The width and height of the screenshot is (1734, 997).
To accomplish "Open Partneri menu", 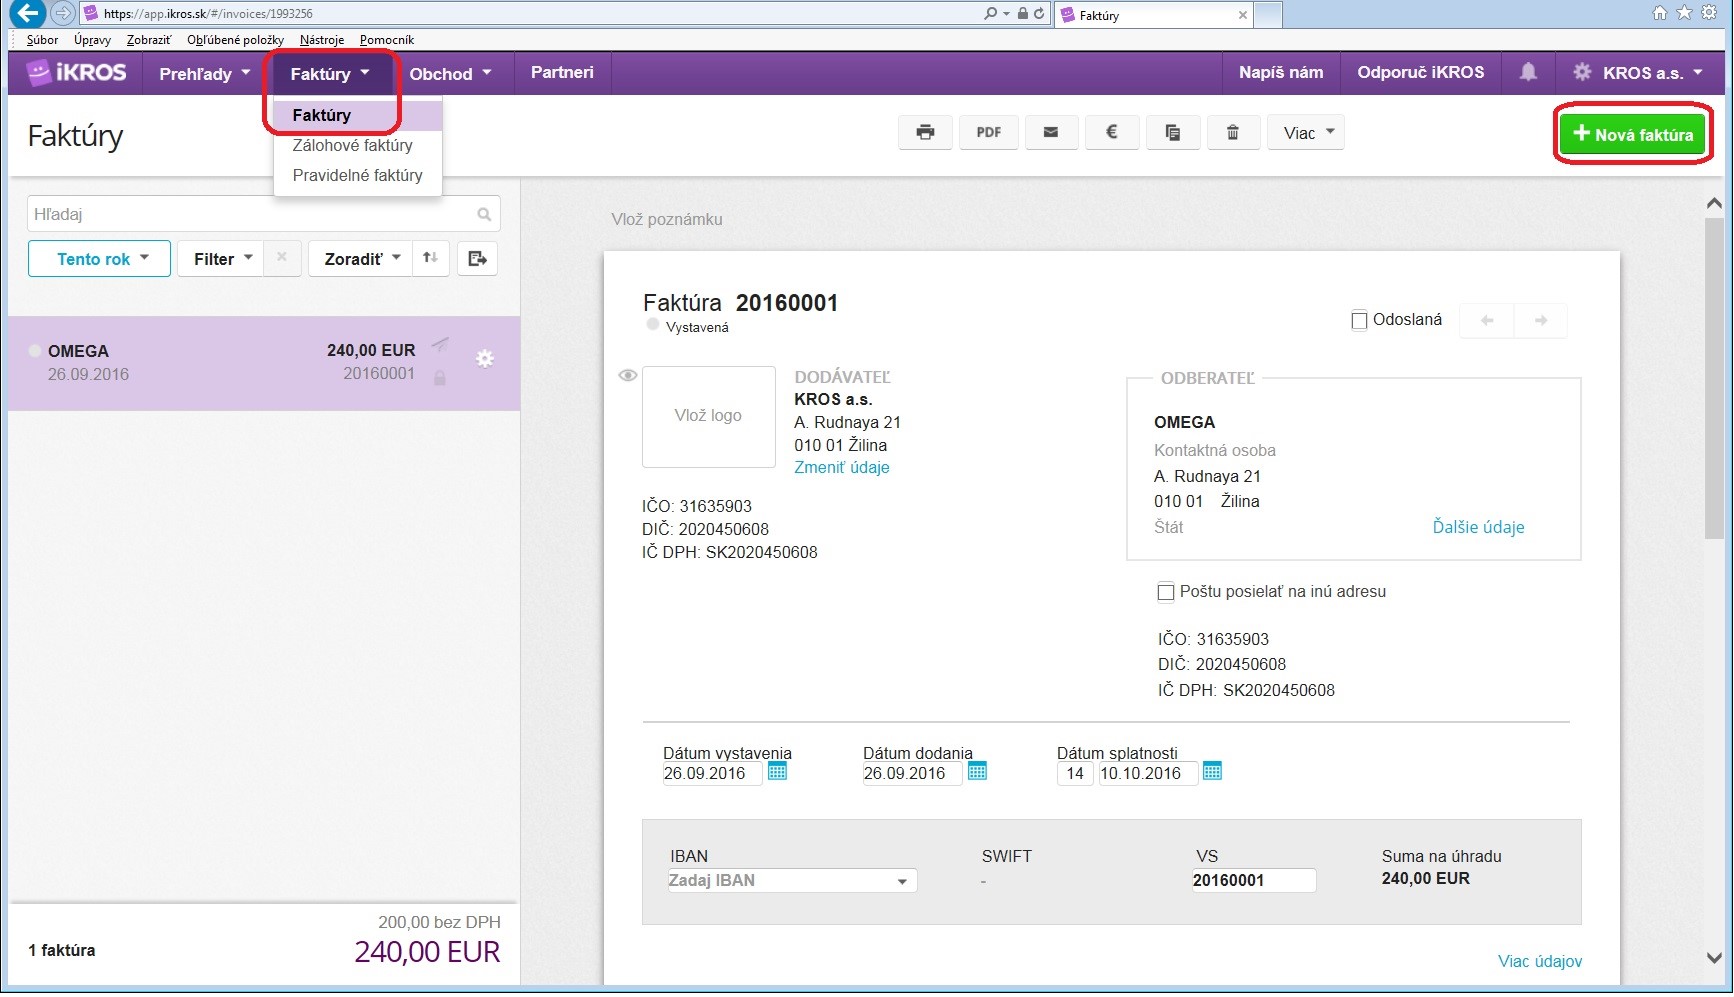I will coord(562,72).
